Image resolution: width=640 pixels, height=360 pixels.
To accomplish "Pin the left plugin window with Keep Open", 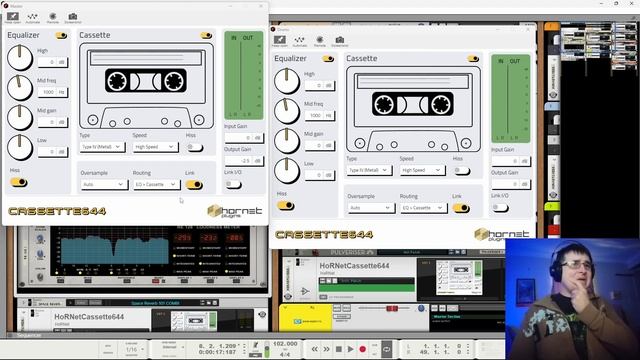I will 13,18.
